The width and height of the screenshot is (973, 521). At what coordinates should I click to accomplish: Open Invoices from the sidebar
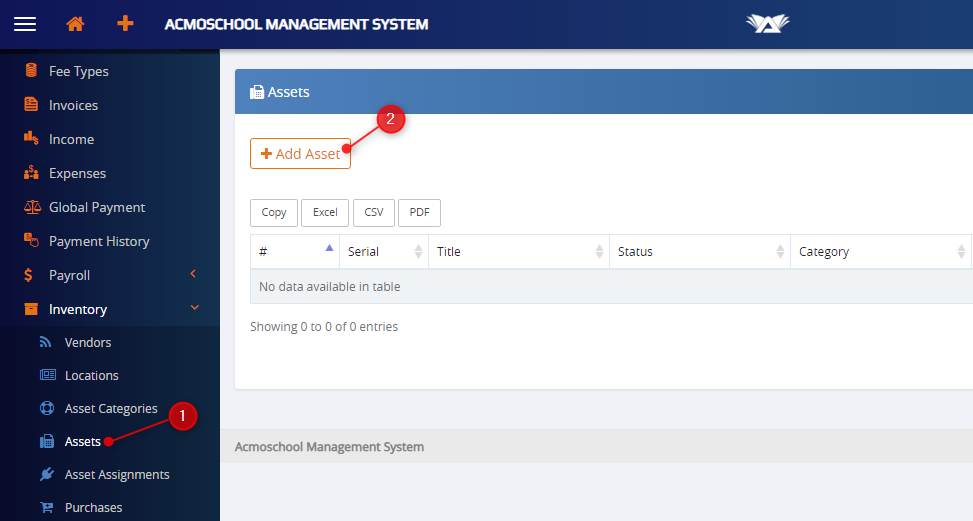[73, 105]
